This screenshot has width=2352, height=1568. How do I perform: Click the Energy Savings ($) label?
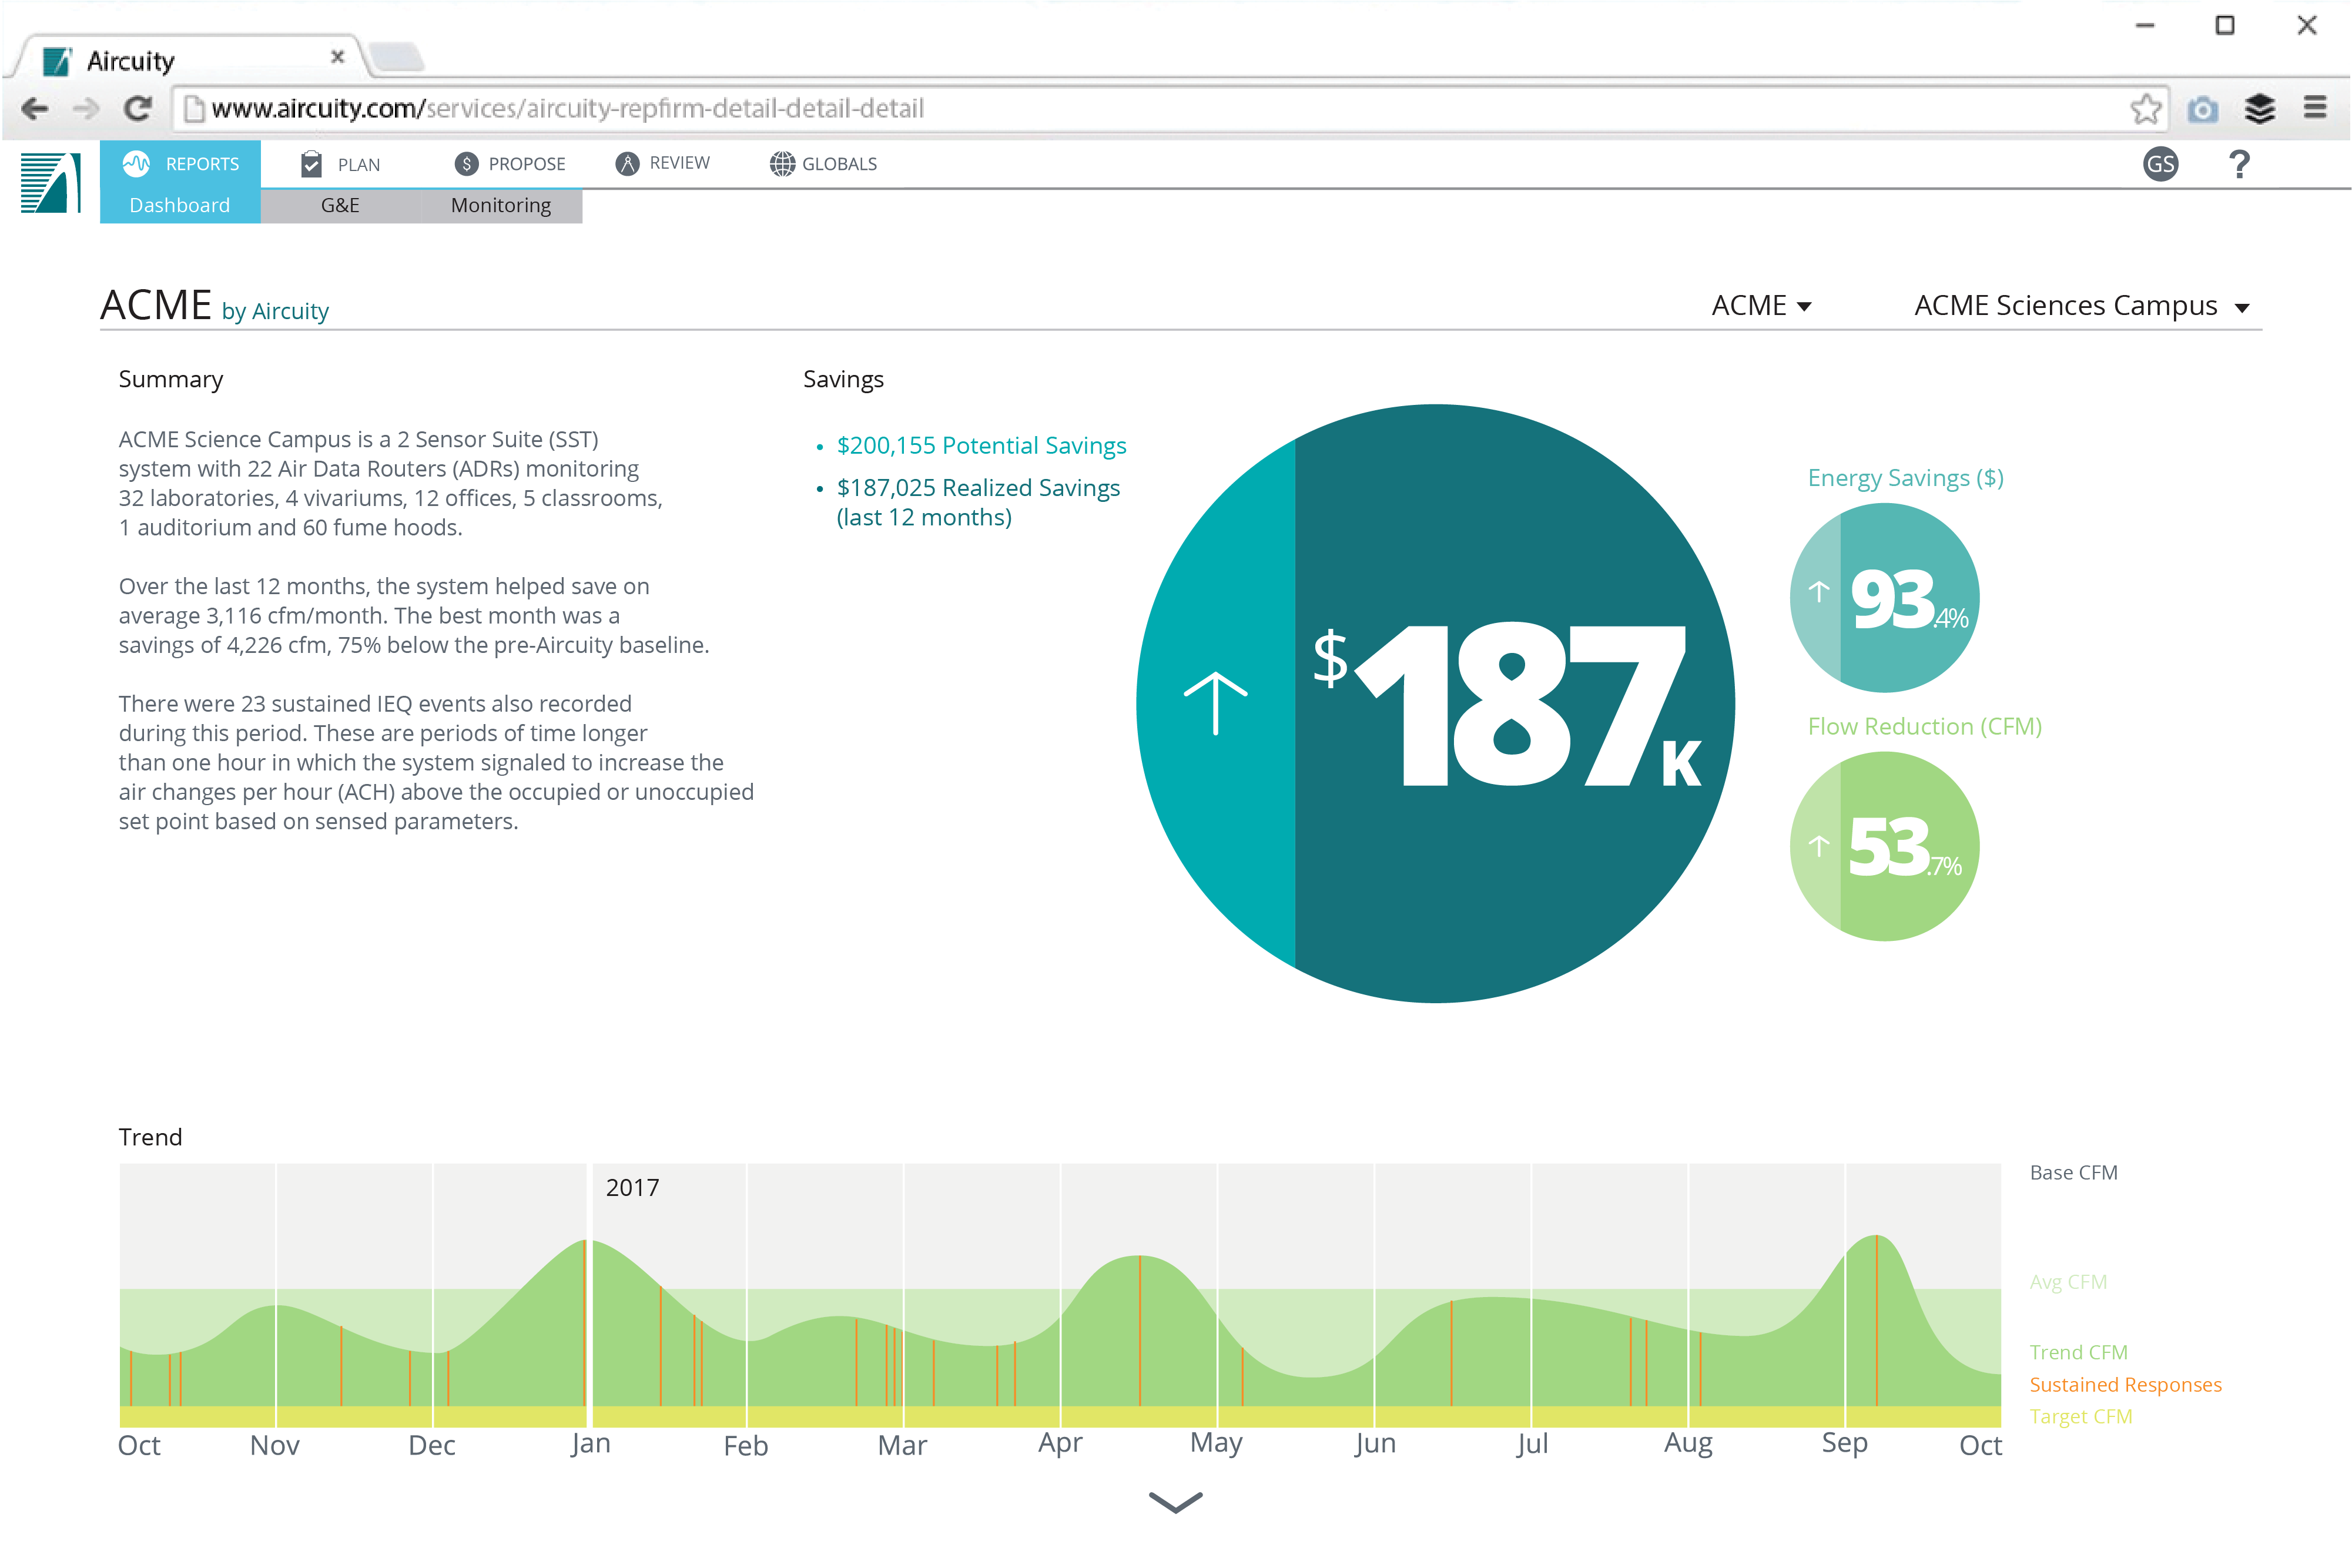(x=1905, y=478)
